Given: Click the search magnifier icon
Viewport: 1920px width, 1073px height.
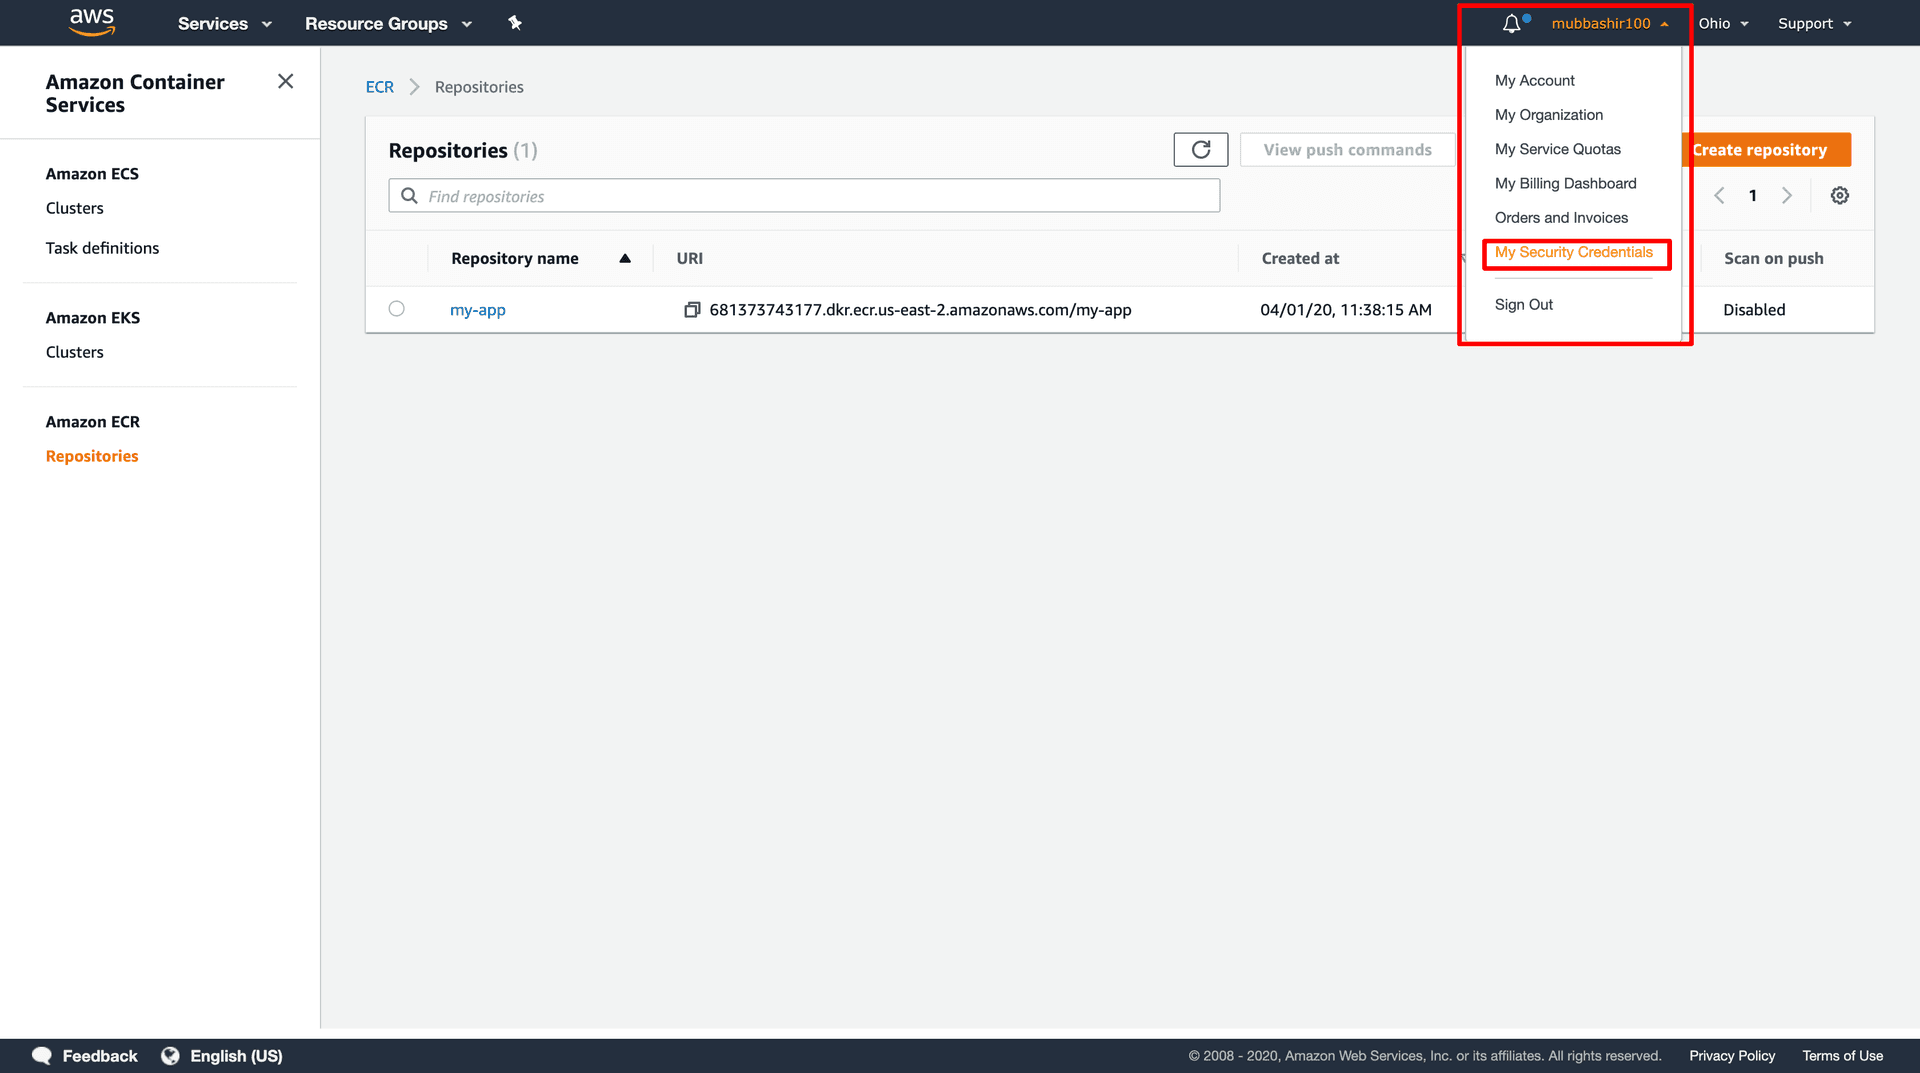Looking at the screenshot, I should (409, 196).
